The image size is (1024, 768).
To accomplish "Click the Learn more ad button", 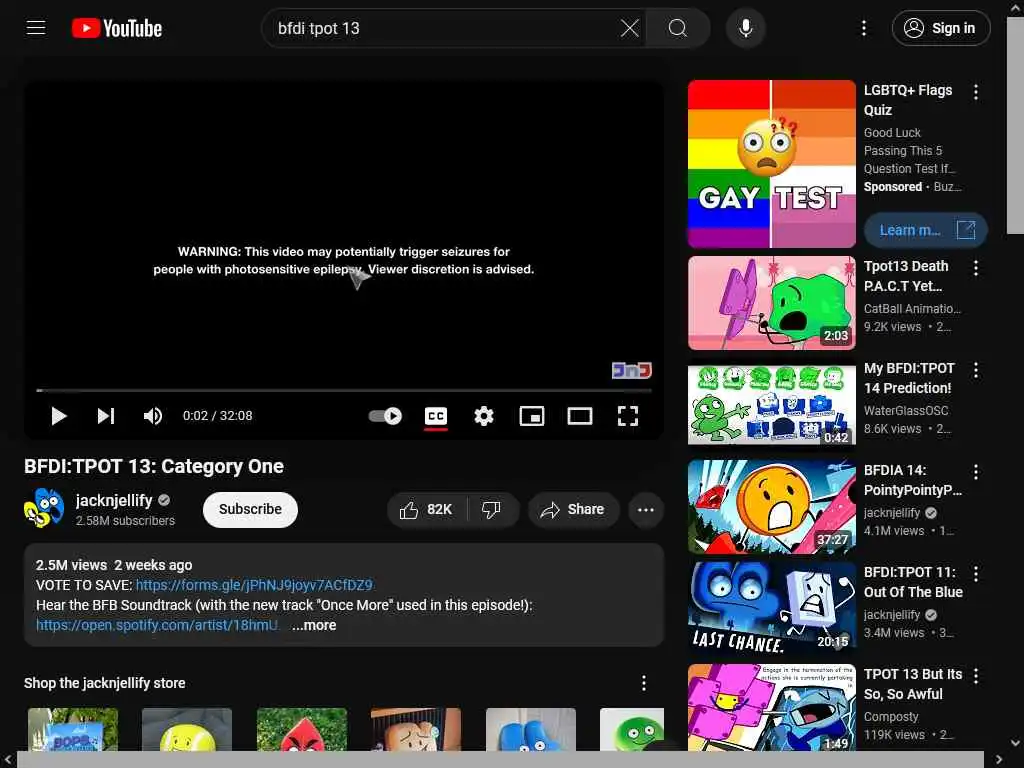I will pyautogui.click(x=925, y=230).
